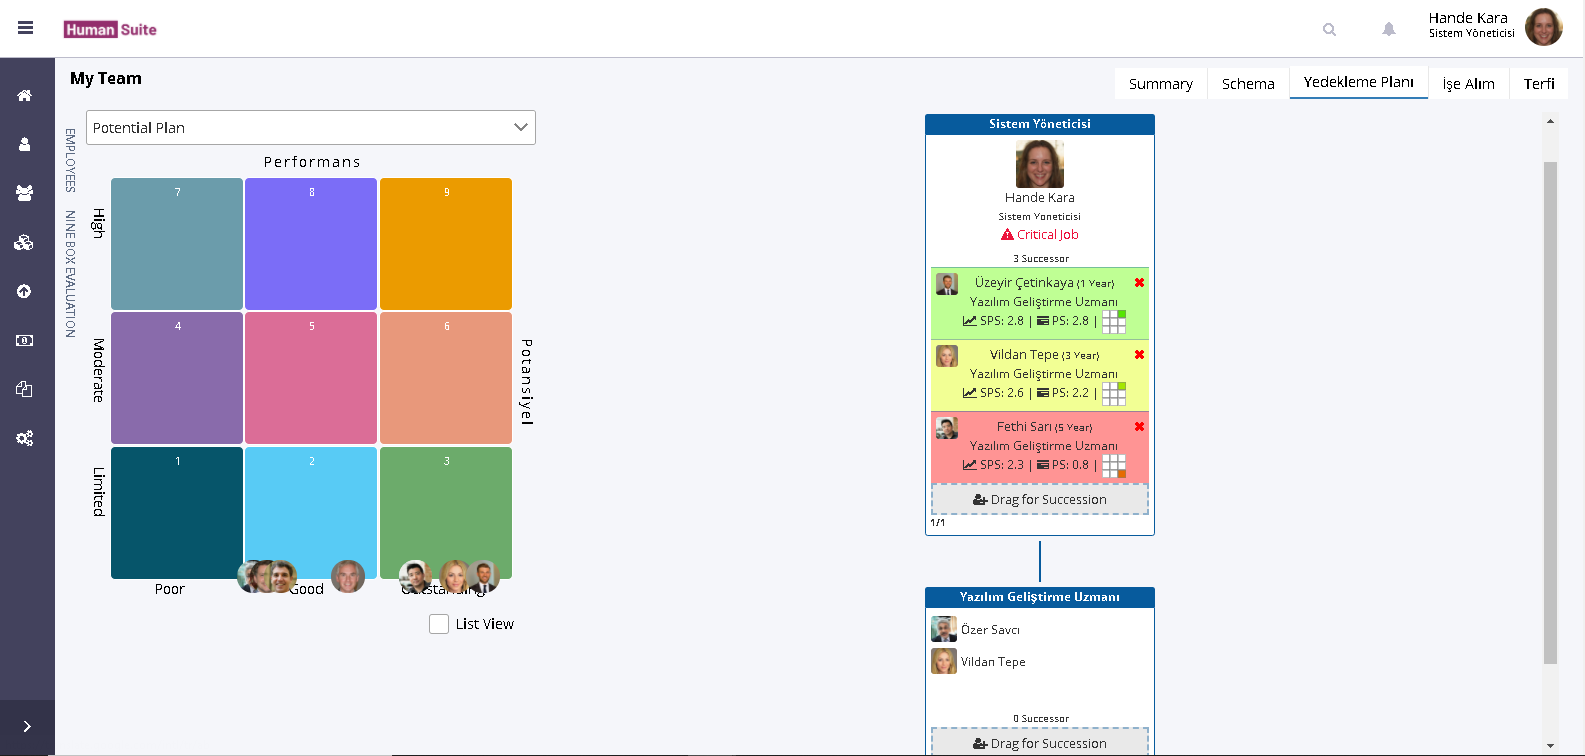Switch to the Schema tab
The image size is (1585, 756).
pos(1248,84)
